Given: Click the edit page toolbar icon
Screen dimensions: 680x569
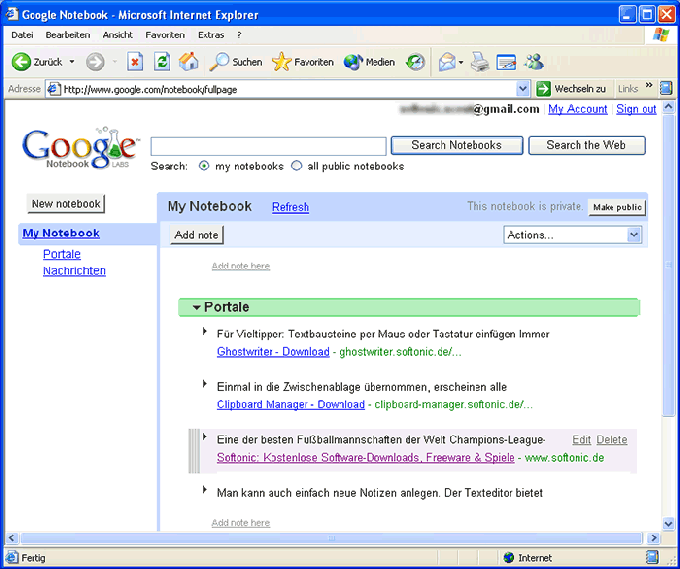Looking at the screenshot, I should [x=506, y=62].
